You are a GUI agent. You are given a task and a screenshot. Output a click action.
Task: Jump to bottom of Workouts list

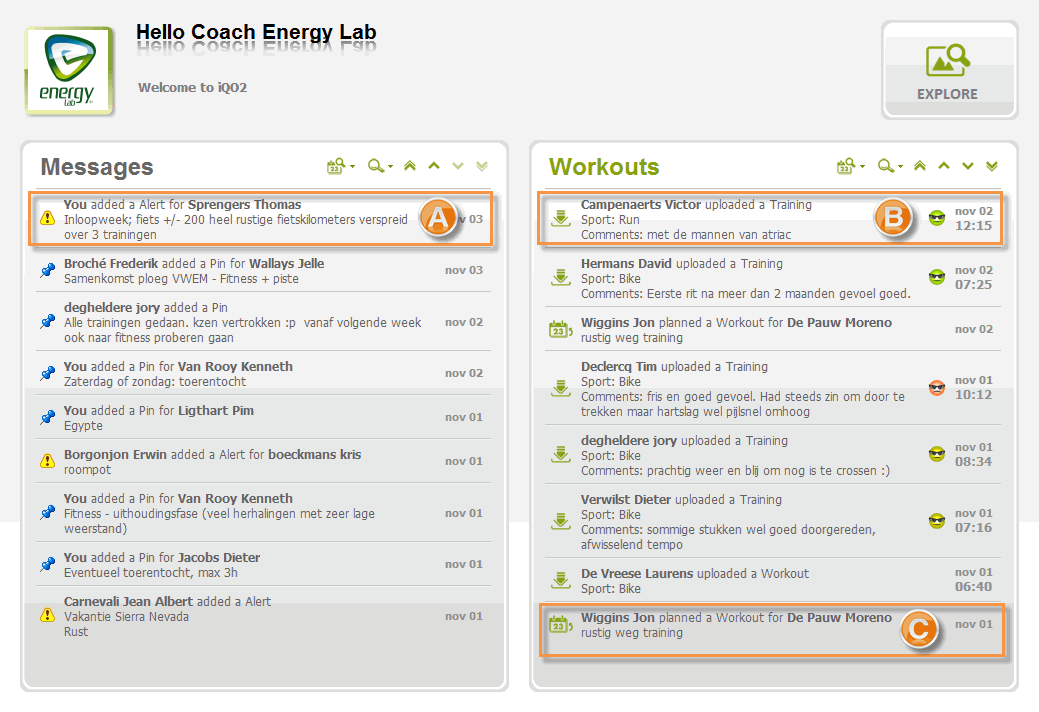point(992,166)
